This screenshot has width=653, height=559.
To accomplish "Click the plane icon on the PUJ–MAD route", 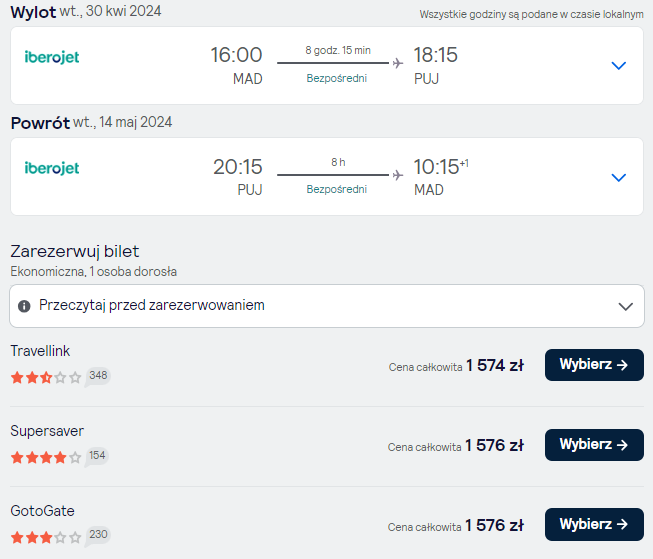I will click(398, 175).
